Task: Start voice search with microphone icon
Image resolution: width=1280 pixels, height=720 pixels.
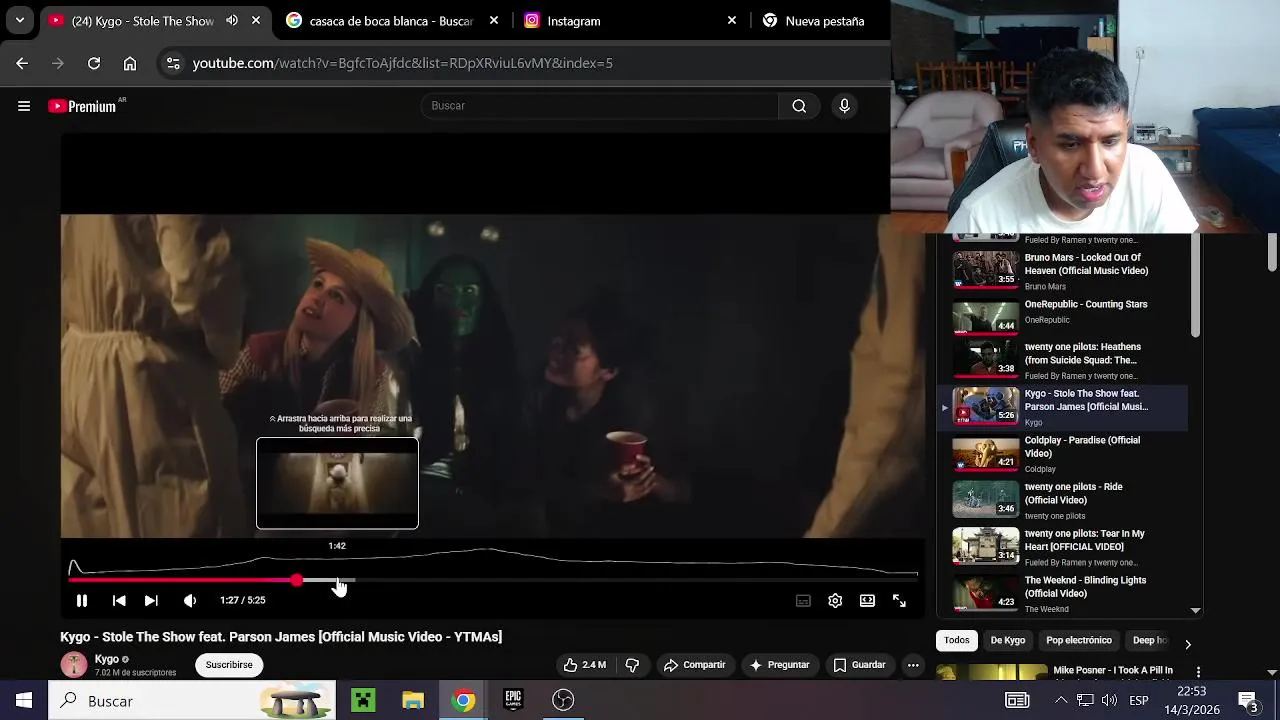Action: [845, 106]
